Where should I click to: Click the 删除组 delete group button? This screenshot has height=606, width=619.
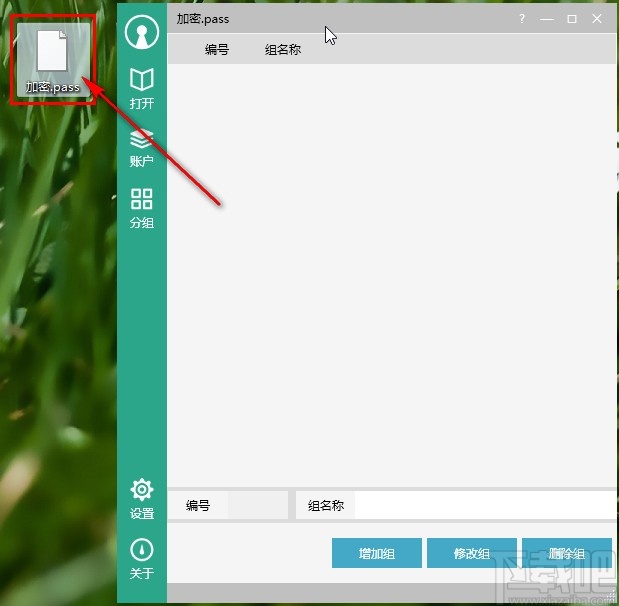(567, 553)
